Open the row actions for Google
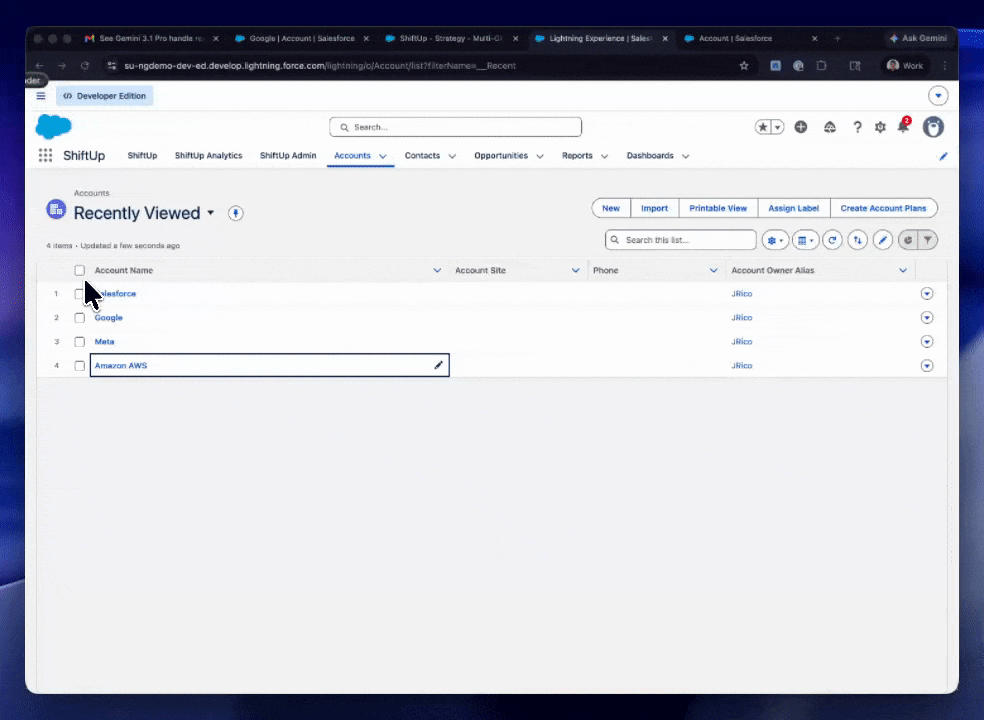Viewport: 984px width, 720px height. click(x=927, y=318)
